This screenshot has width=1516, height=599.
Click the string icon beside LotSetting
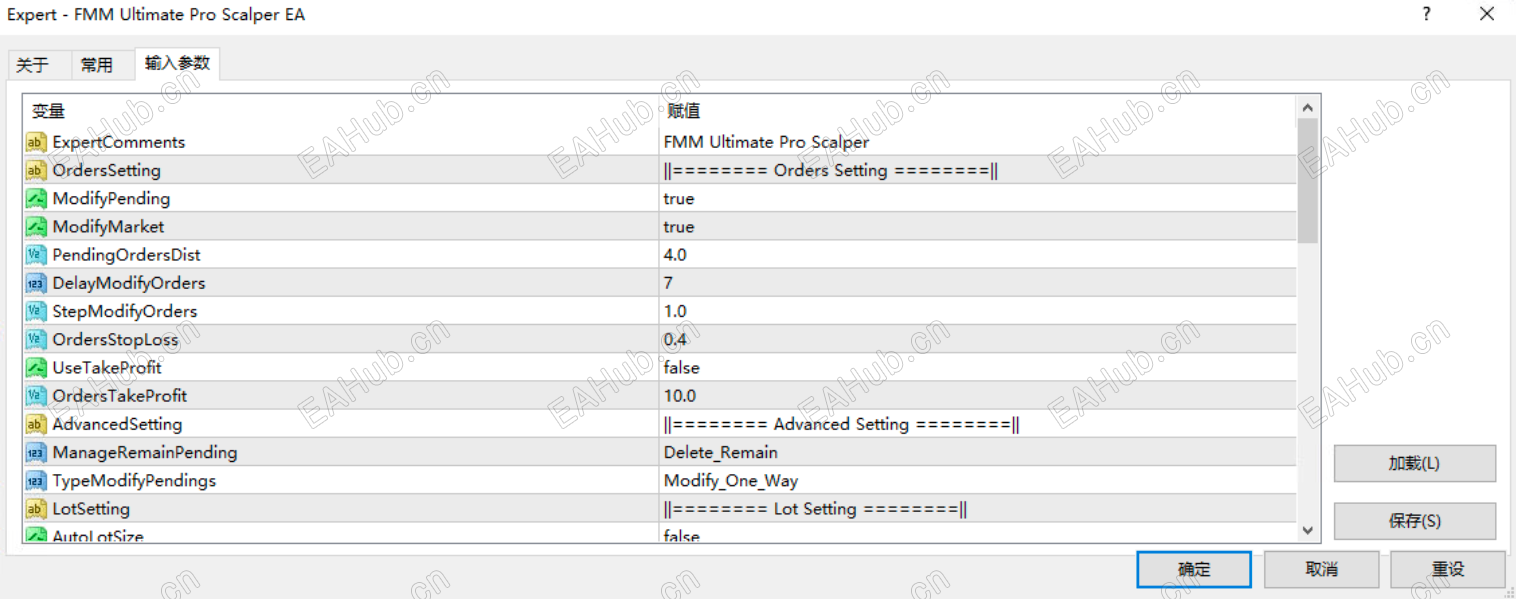pyautogui.click(x=37, y=509)
